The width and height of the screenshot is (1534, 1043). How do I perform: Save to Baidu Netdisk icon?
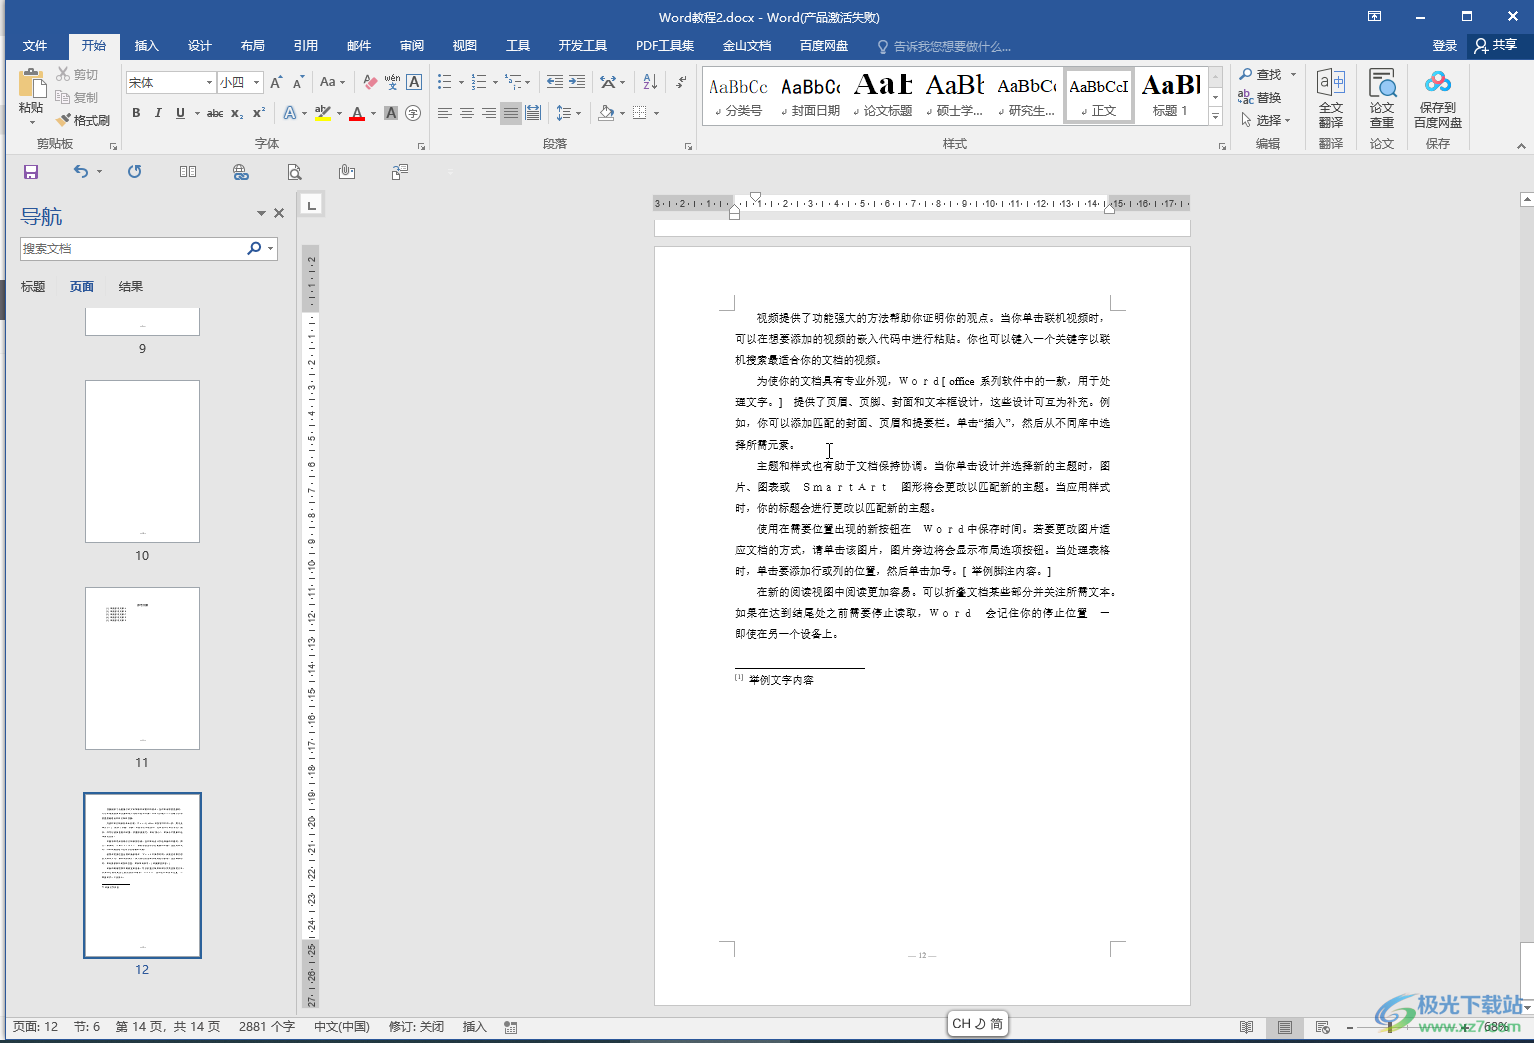coord(1438,98)
